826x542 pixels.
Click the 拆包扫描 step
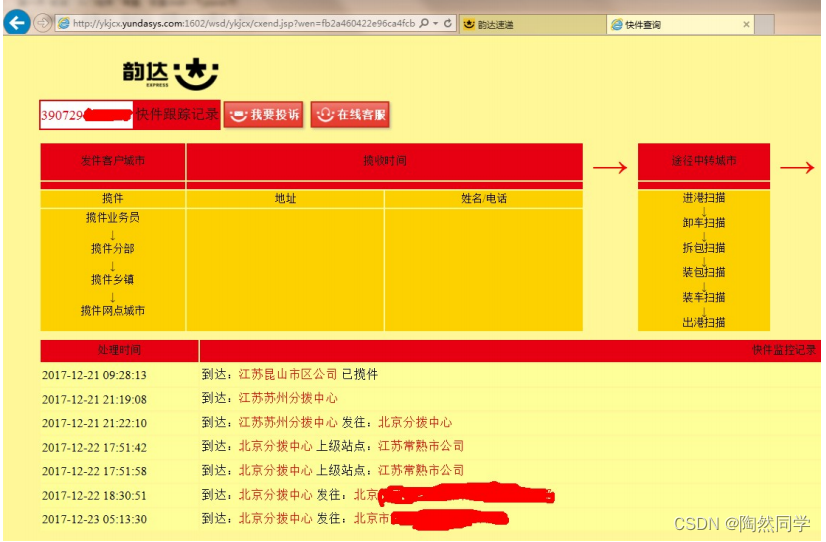[x=704, y=248]
